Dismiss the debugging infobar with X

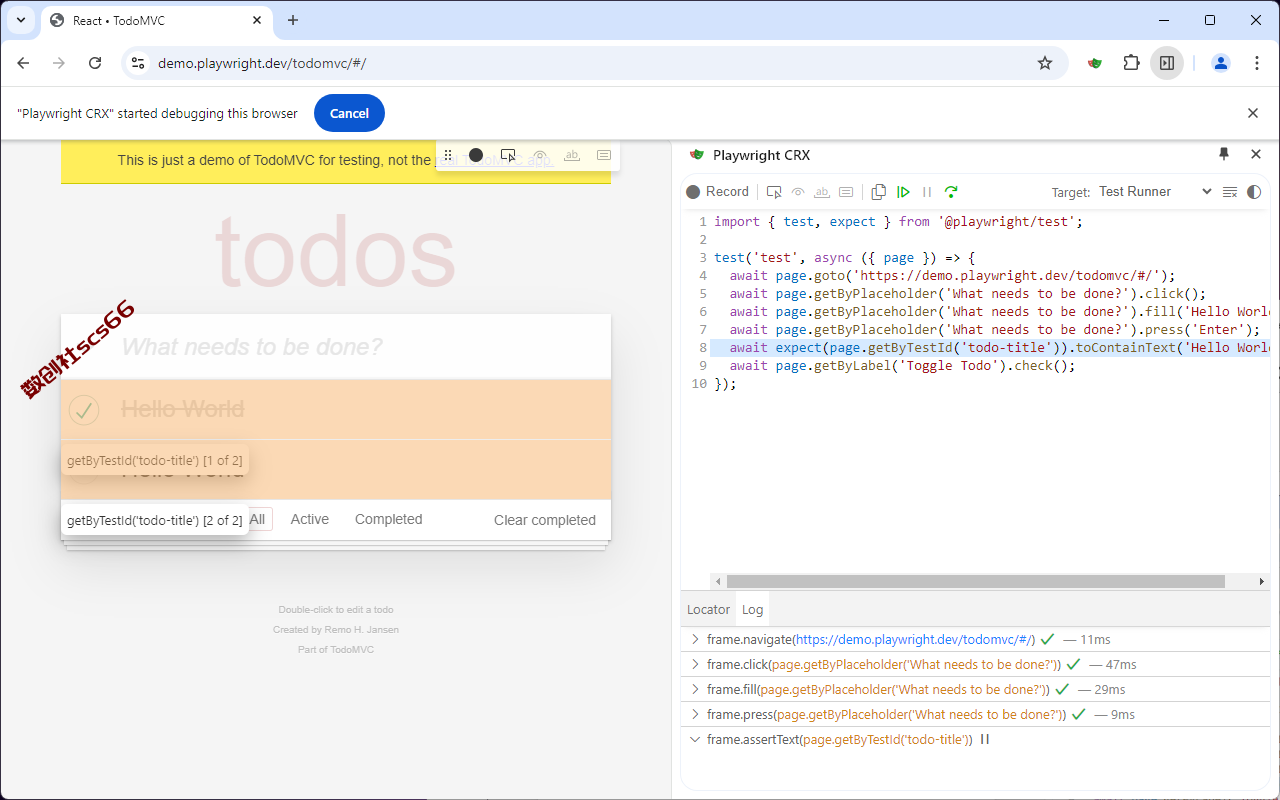click(1253, 113)
